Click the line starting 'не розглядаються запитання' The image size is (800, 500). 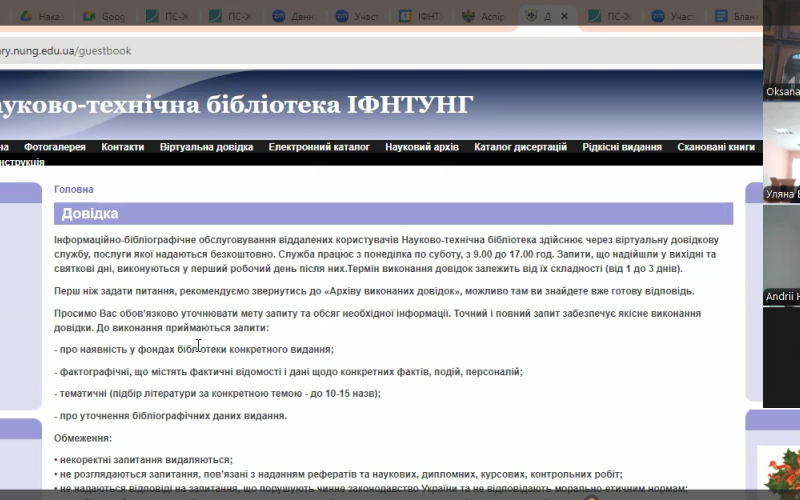coord(338,474)
